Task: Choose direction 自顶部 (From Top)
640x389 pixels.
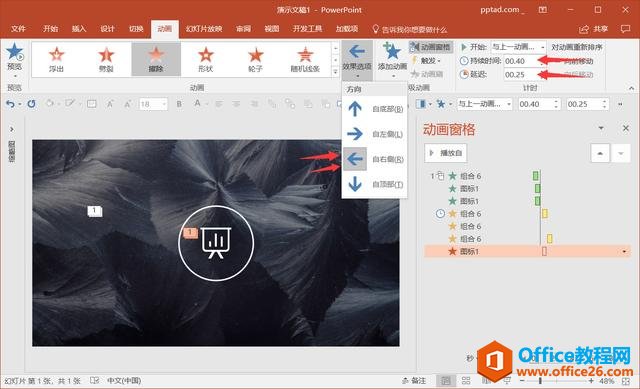Action: (374, 184)
